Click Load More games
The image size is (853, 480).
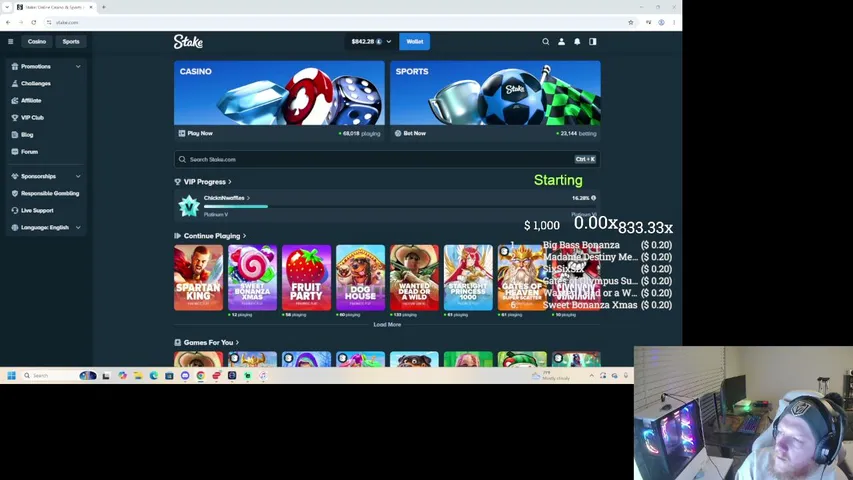click(x=387, y=324)
